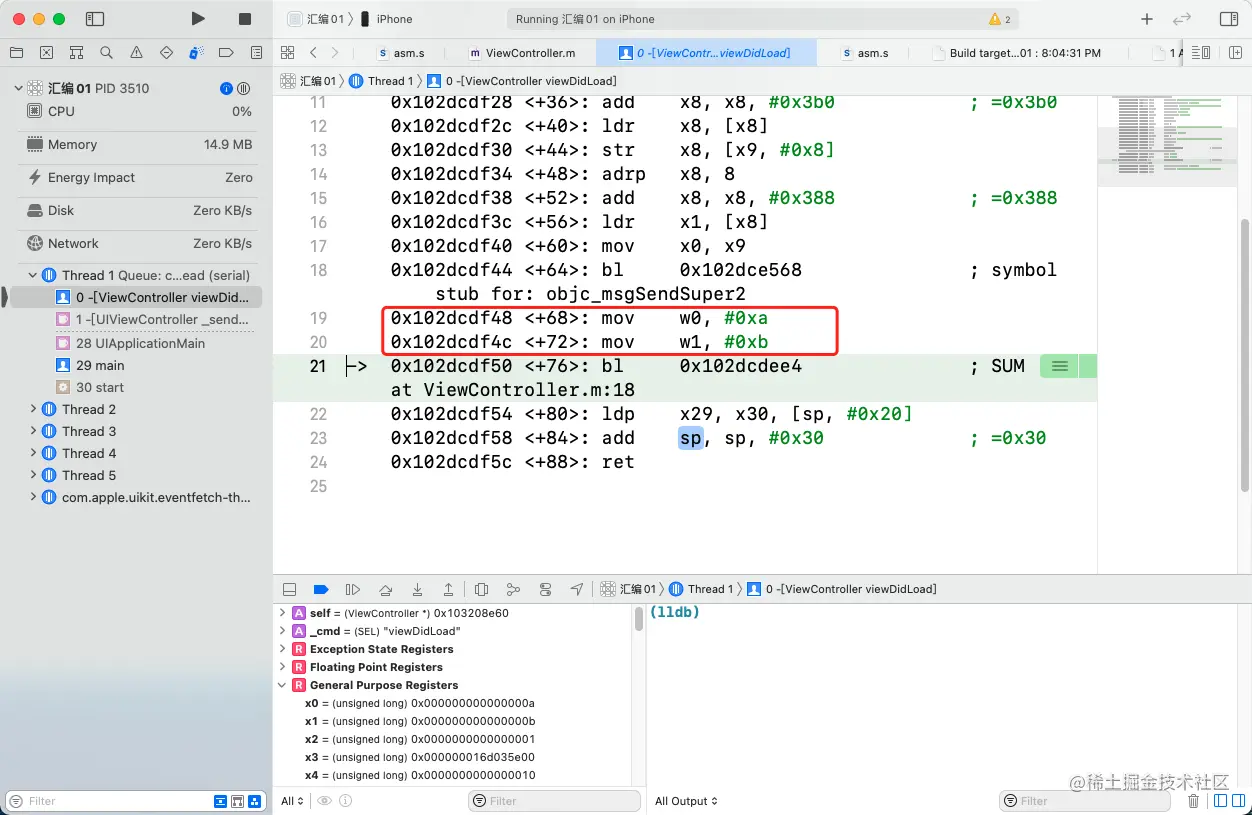
Task: Open the Memory gauge
Action: (139, 144)
